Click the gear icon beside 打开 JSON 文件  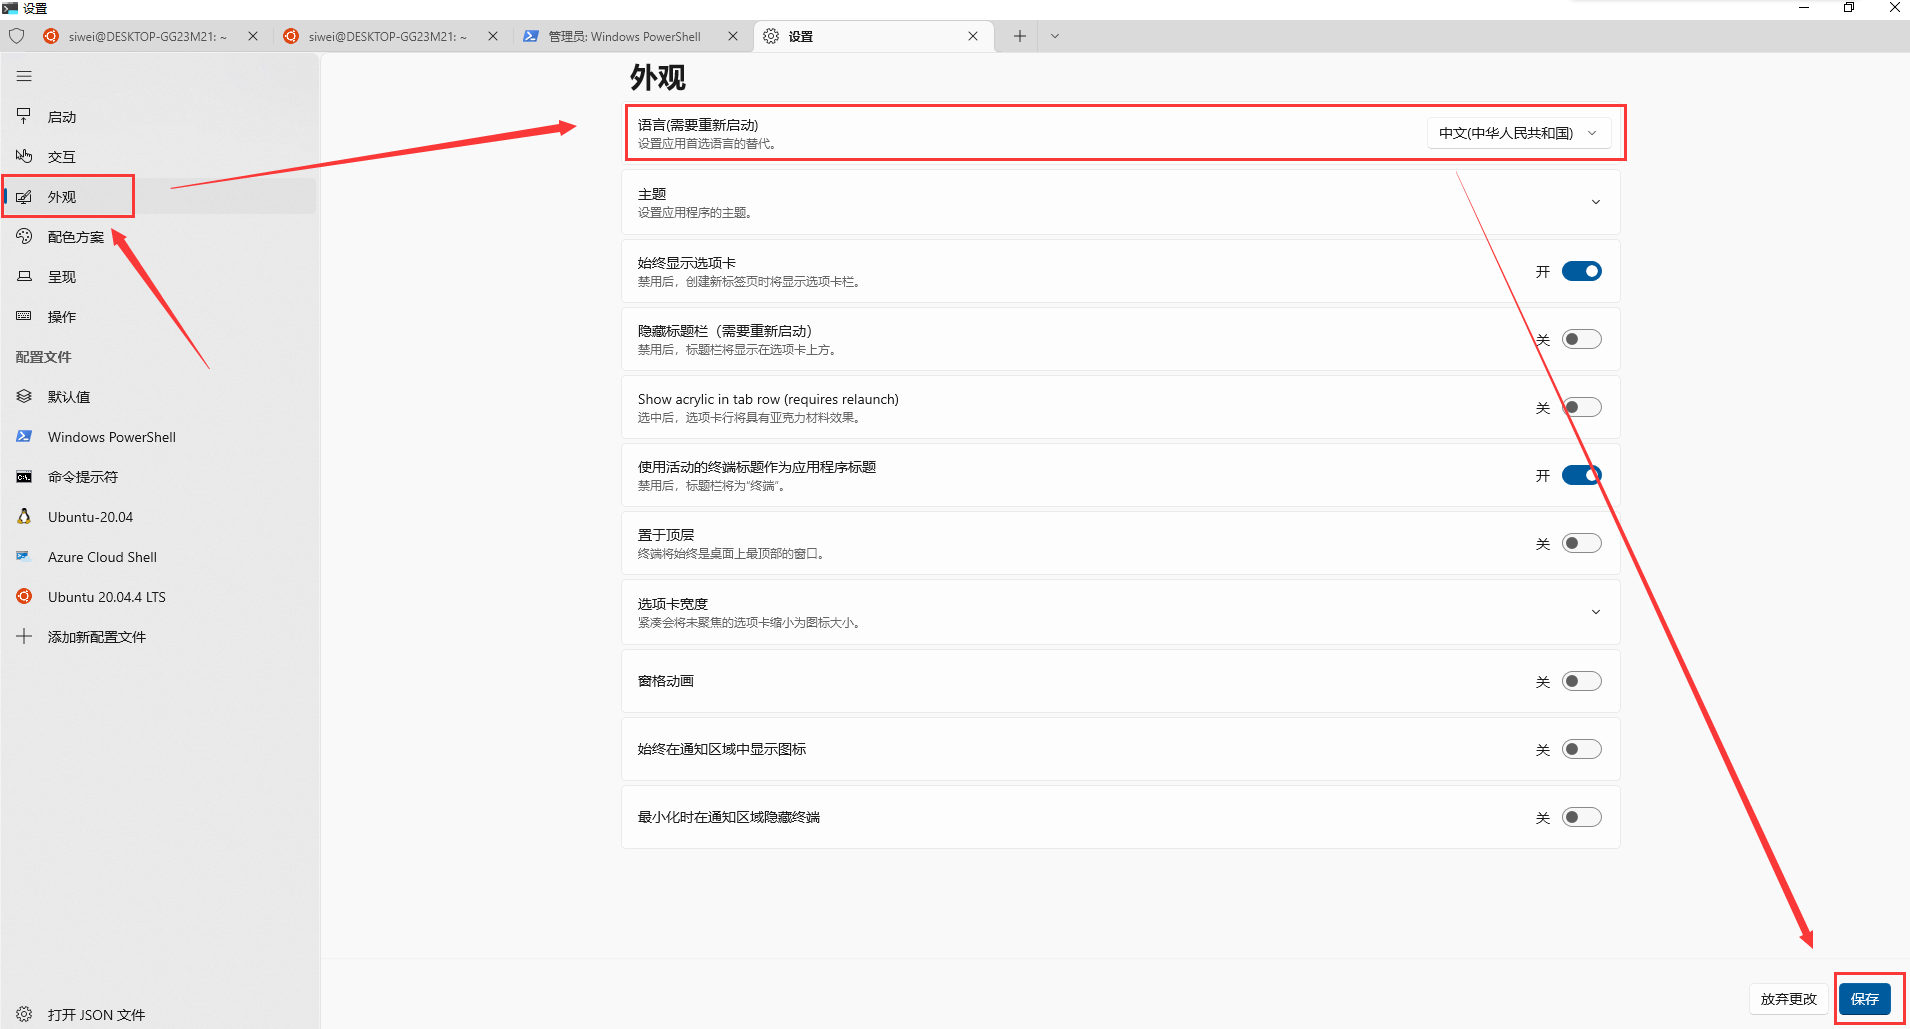point(24,1014)
